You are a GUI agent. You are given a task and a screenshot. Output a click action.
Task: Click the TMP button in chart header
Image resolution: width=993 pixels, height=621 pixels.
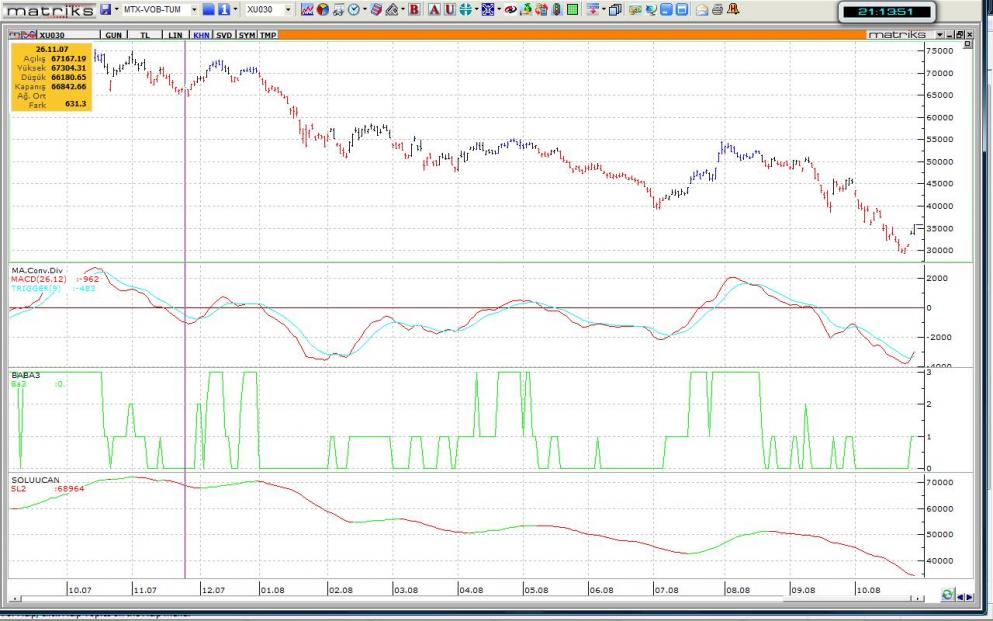[x=268, y=35]
